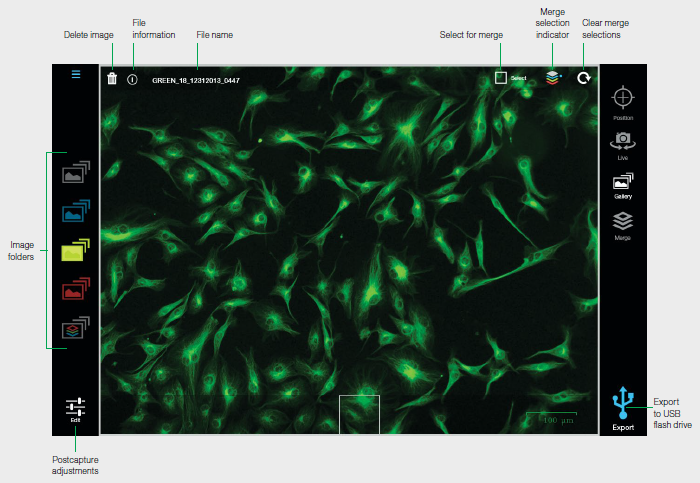Select the blue image folder
This screenshot has width=700, height=483.
point(76,210)
